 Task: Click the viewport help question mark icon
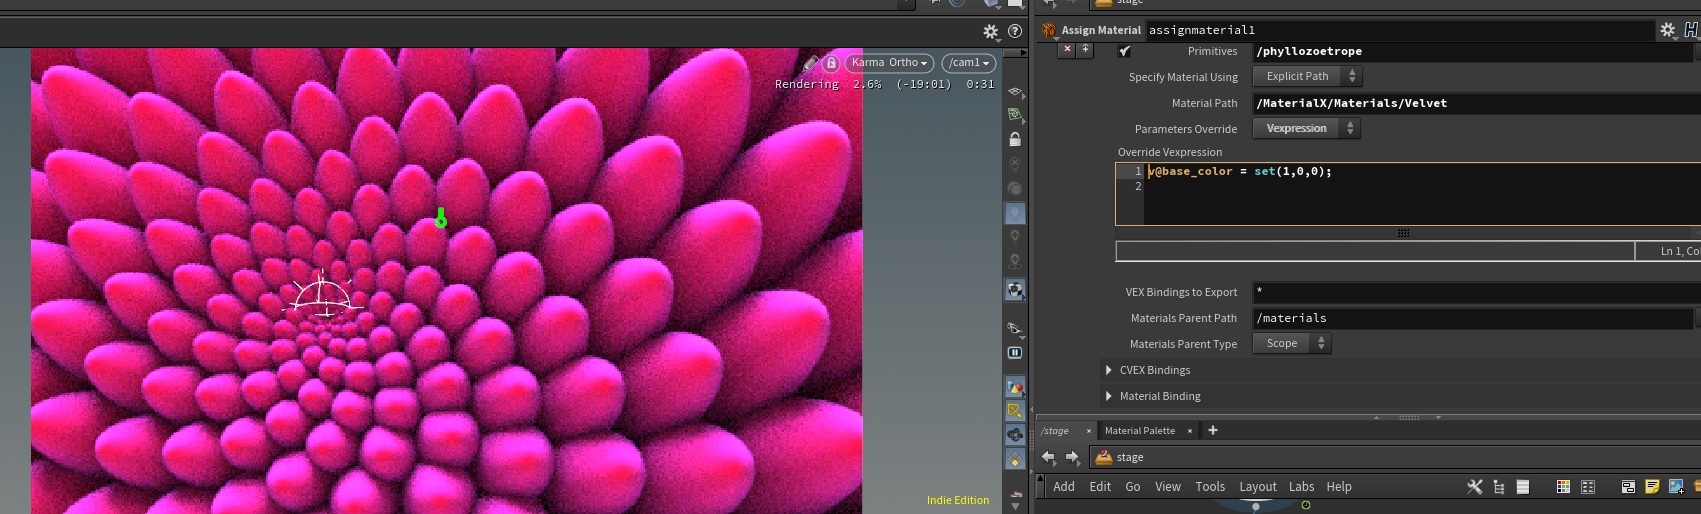coord(1015,32)
